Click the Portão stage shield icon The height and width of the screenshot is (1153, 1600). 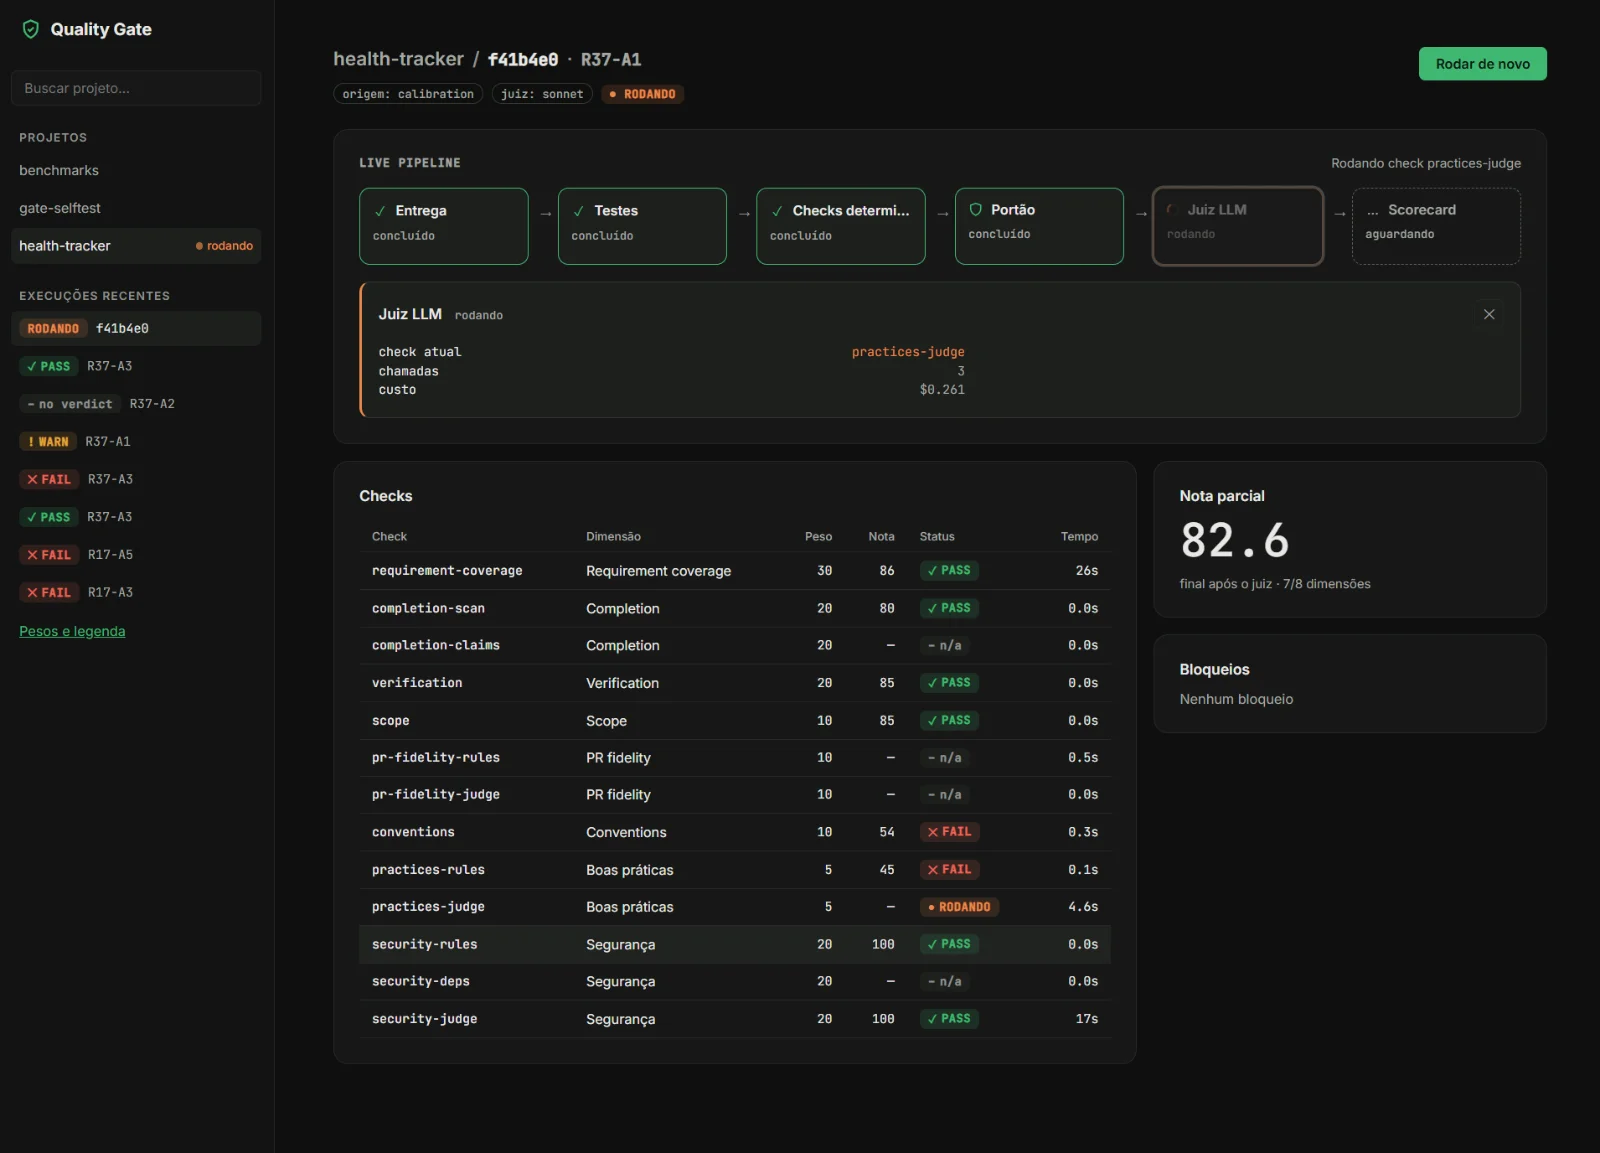(975, 210)
